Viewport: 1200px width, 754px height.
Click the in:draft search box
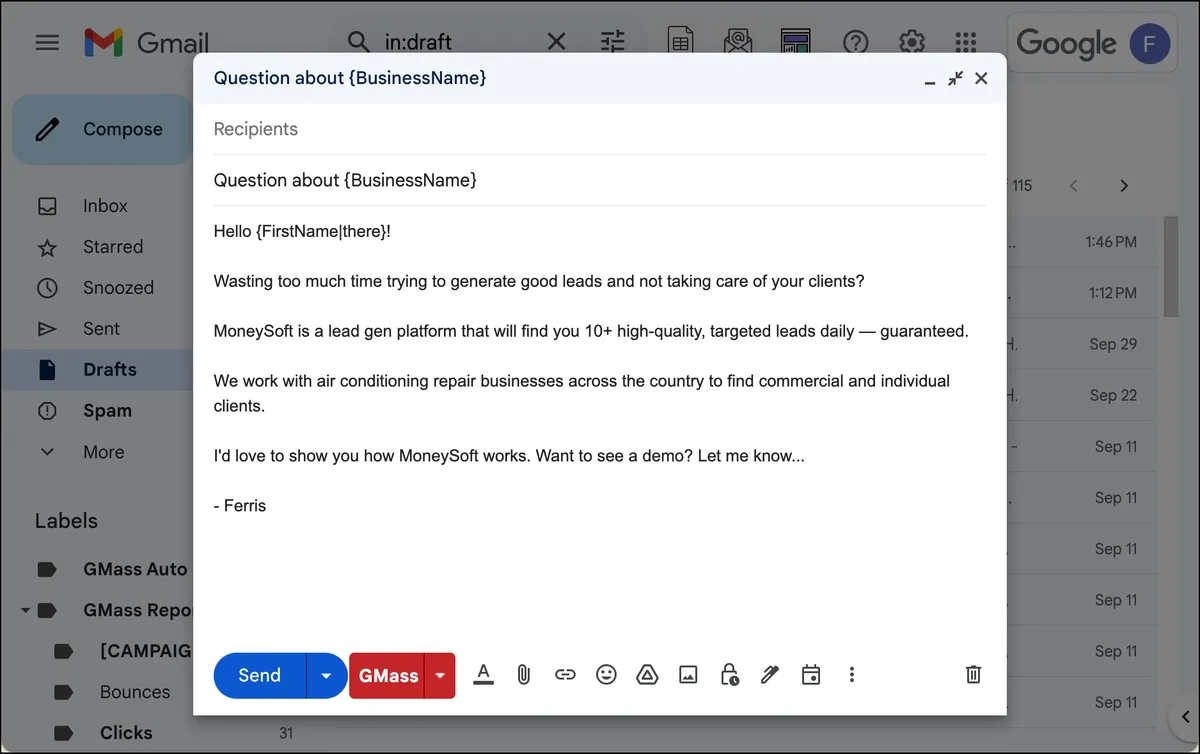coord(458,42)
